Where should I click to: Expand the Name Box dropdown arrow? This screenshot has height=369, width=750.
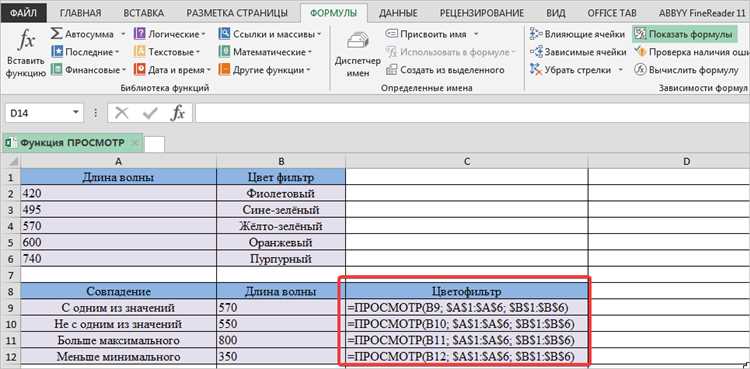pyautogui.click(x=76, y=113)
